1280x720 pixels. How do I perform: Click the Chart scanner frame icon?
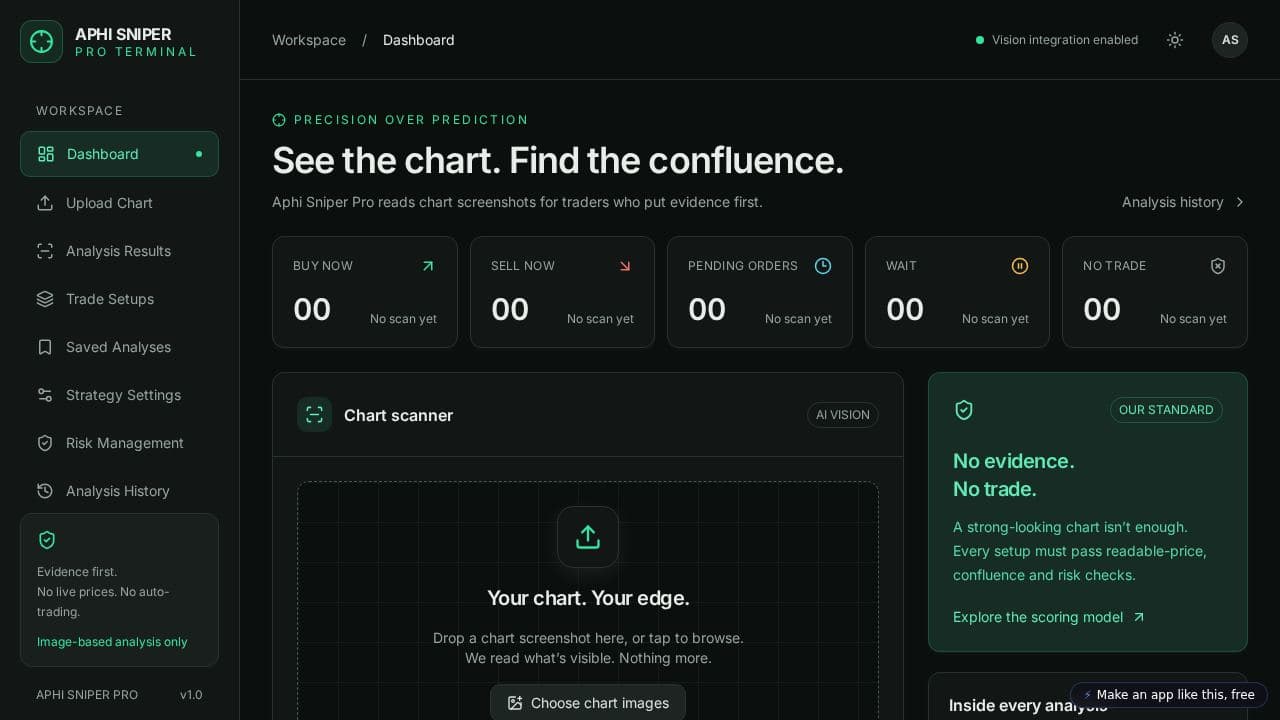tap(314, 415)
